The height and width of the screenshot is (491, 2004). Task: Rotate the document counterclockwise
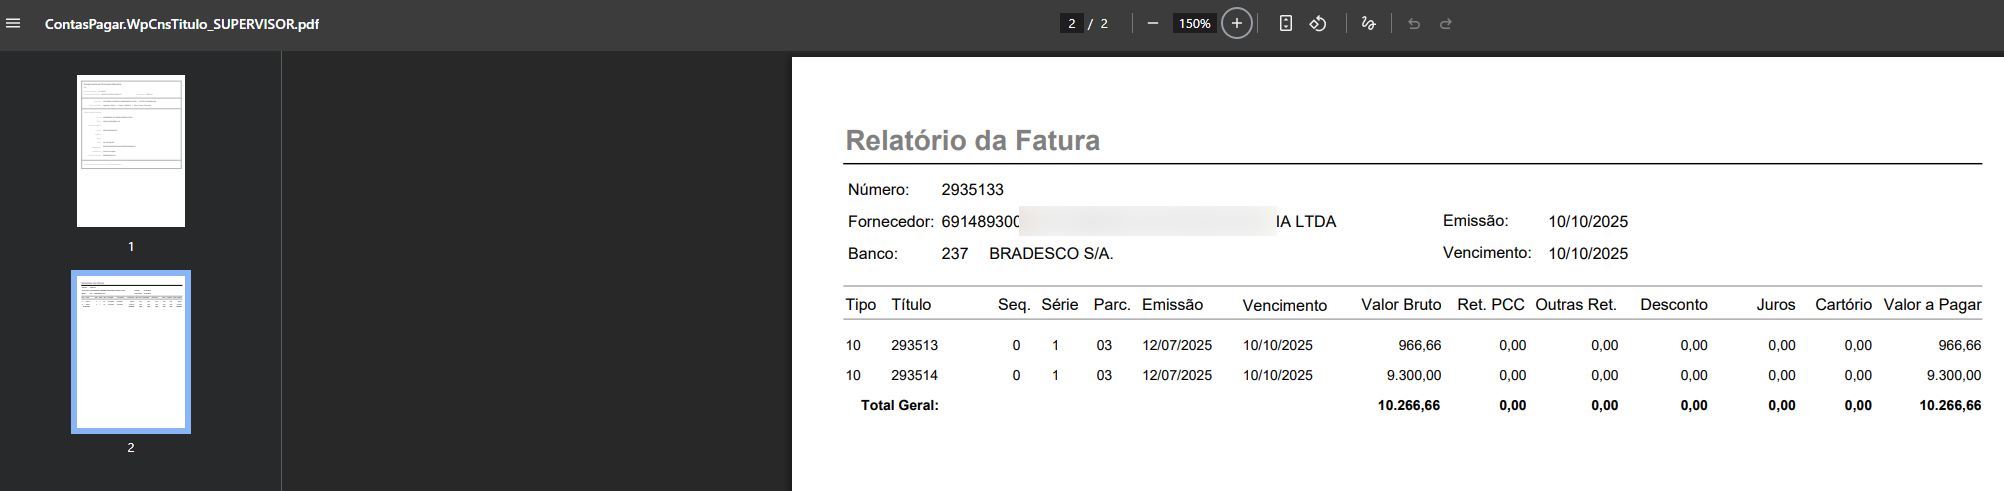point(1318,23)
